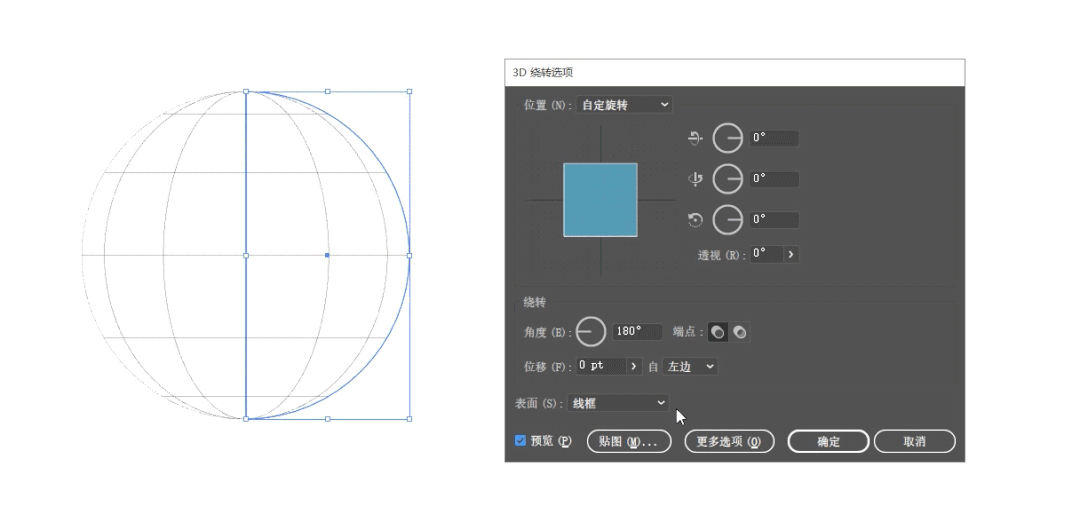This screenshot has width=1080, height=522.
Task: Turn on the second 端点 cap icon
Action: [739, 332]
